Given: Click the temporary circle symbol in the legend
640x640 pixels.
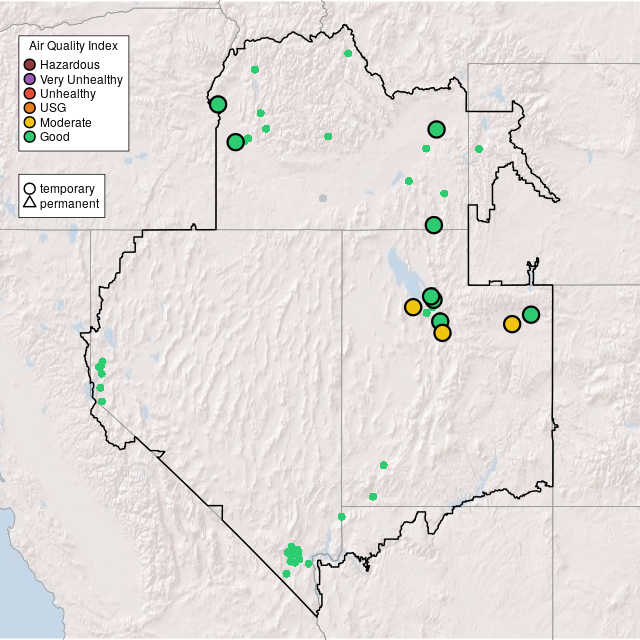Looking at the screenshot, I should click(x=30, y=188).
